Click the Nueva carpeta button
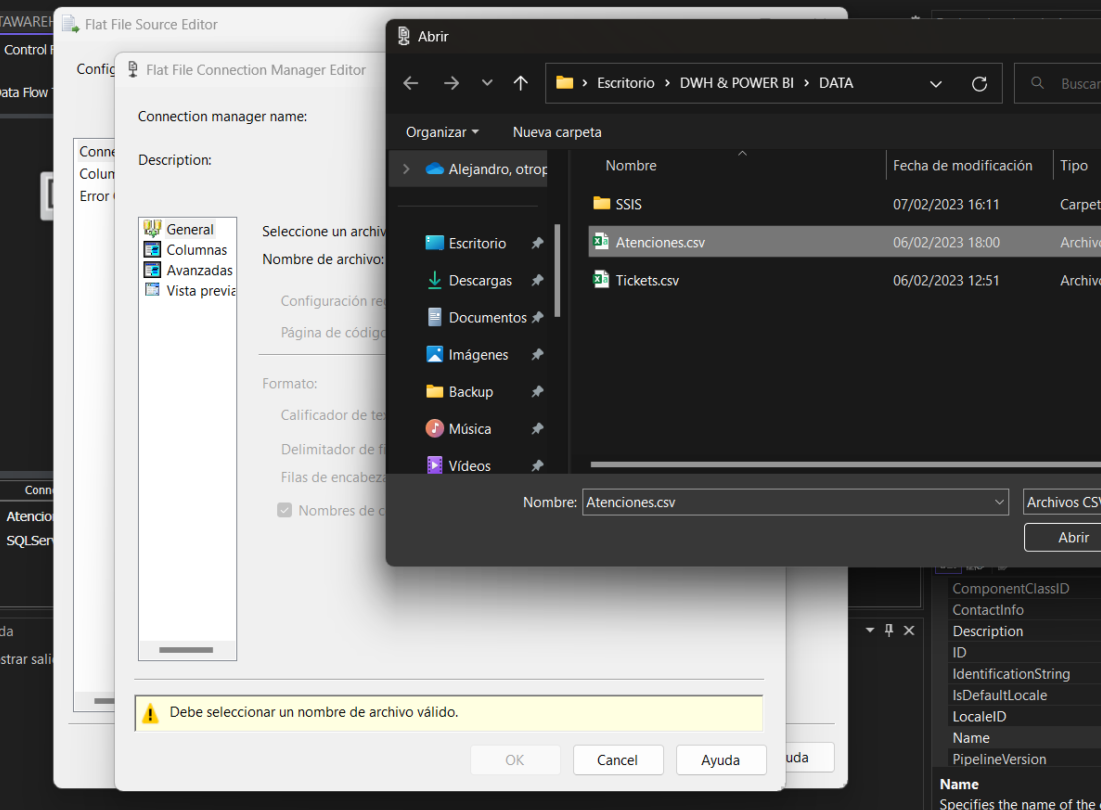The height and width of the screenshot is (810, 1101). point(557,132)
